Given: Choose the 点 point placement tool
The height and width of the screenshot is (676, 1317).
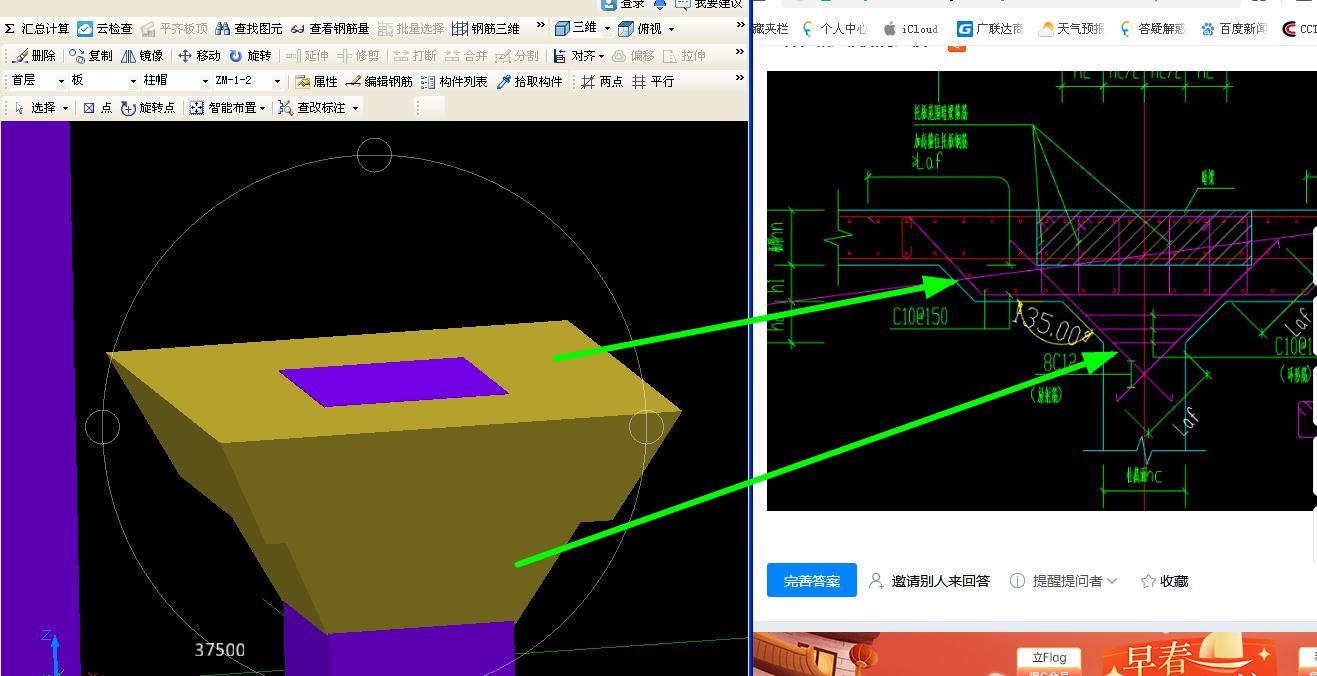Looking at the screenshot, I should (97, 108).
